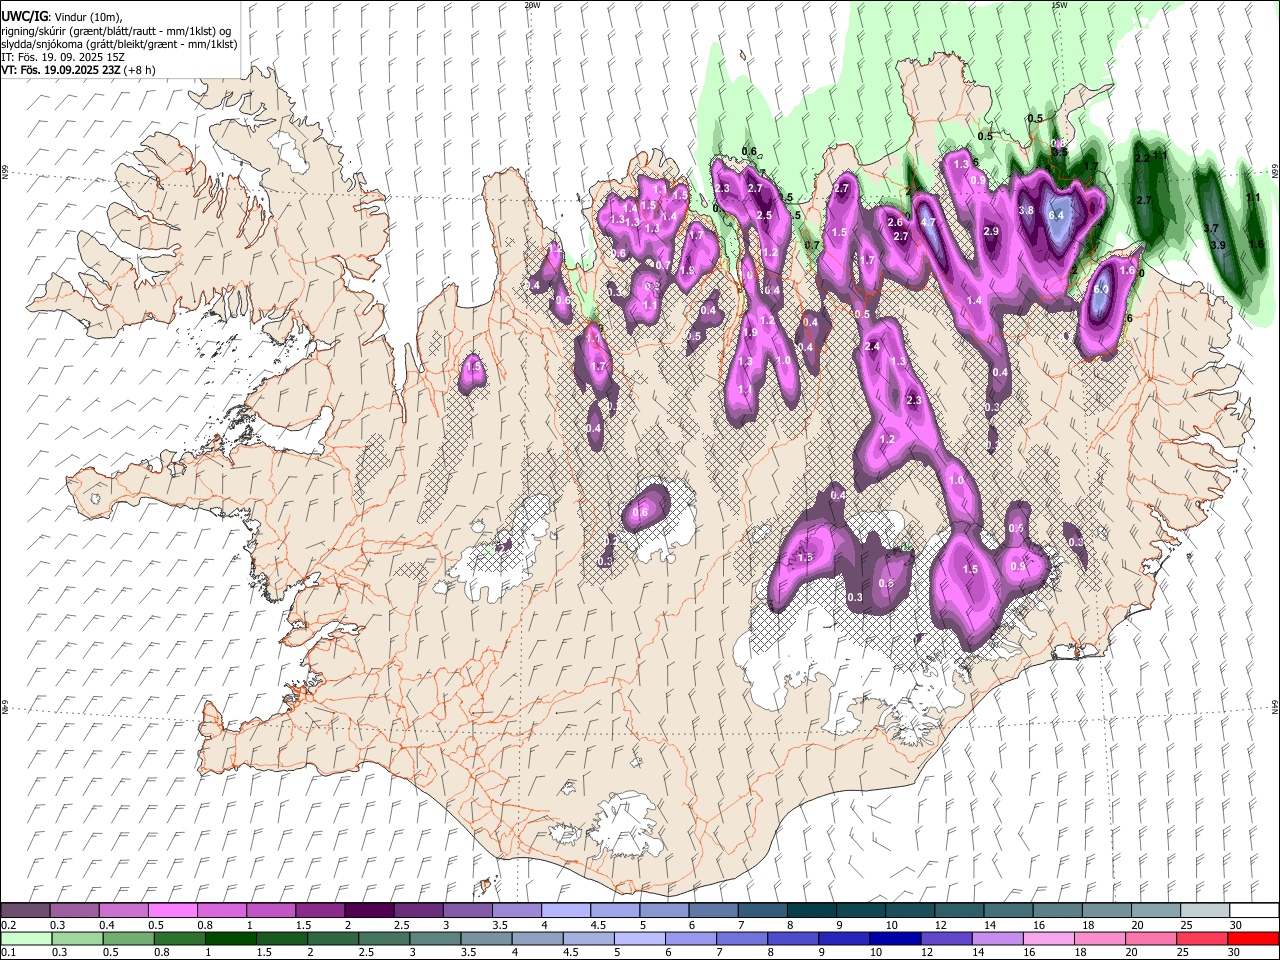Click the 20W longitude label
Screen dimensions: 1280x960
[x=532, y=5]
